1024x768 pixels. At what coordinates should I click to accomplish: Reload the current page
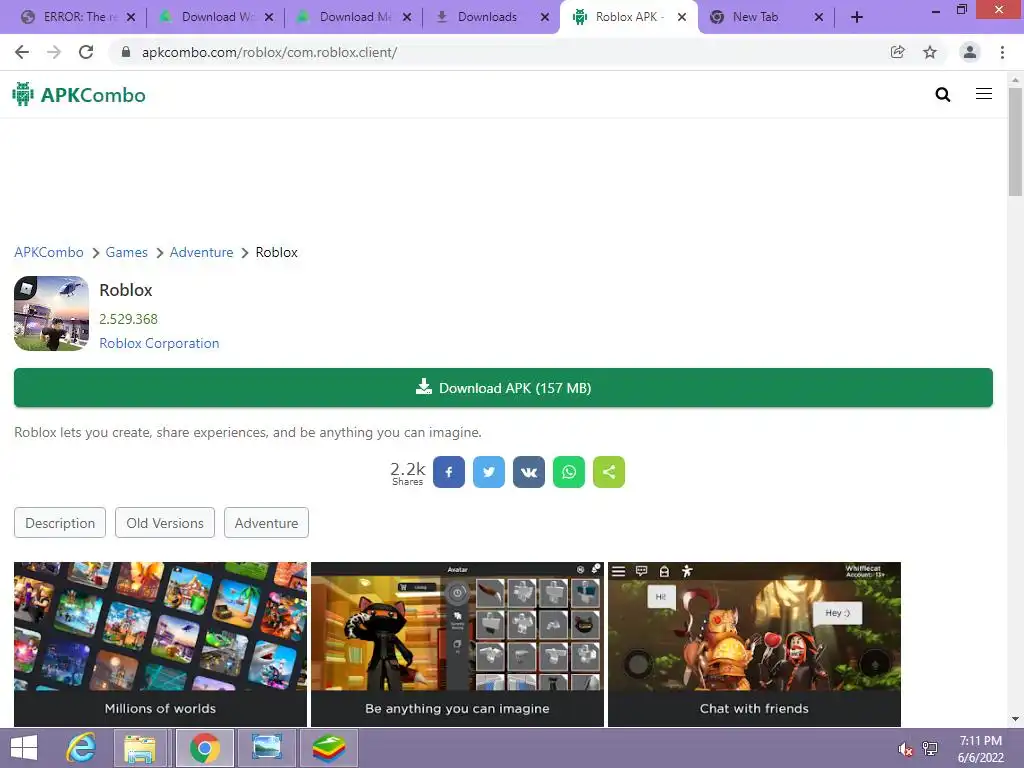[x=86, y=52]
